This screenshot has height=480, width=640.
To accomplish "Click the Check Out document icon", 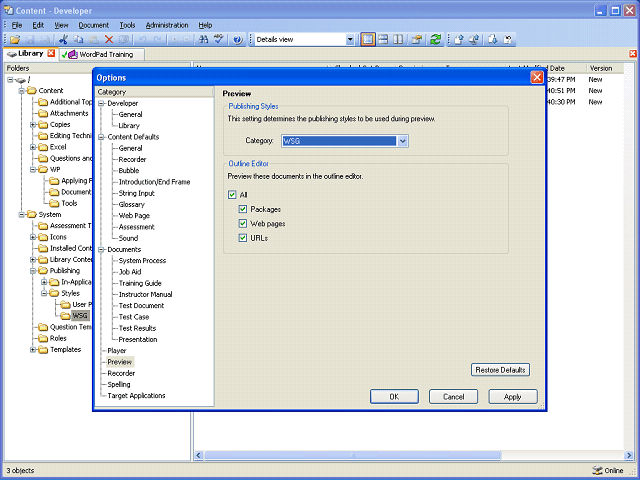I will [x=493, y=40].
